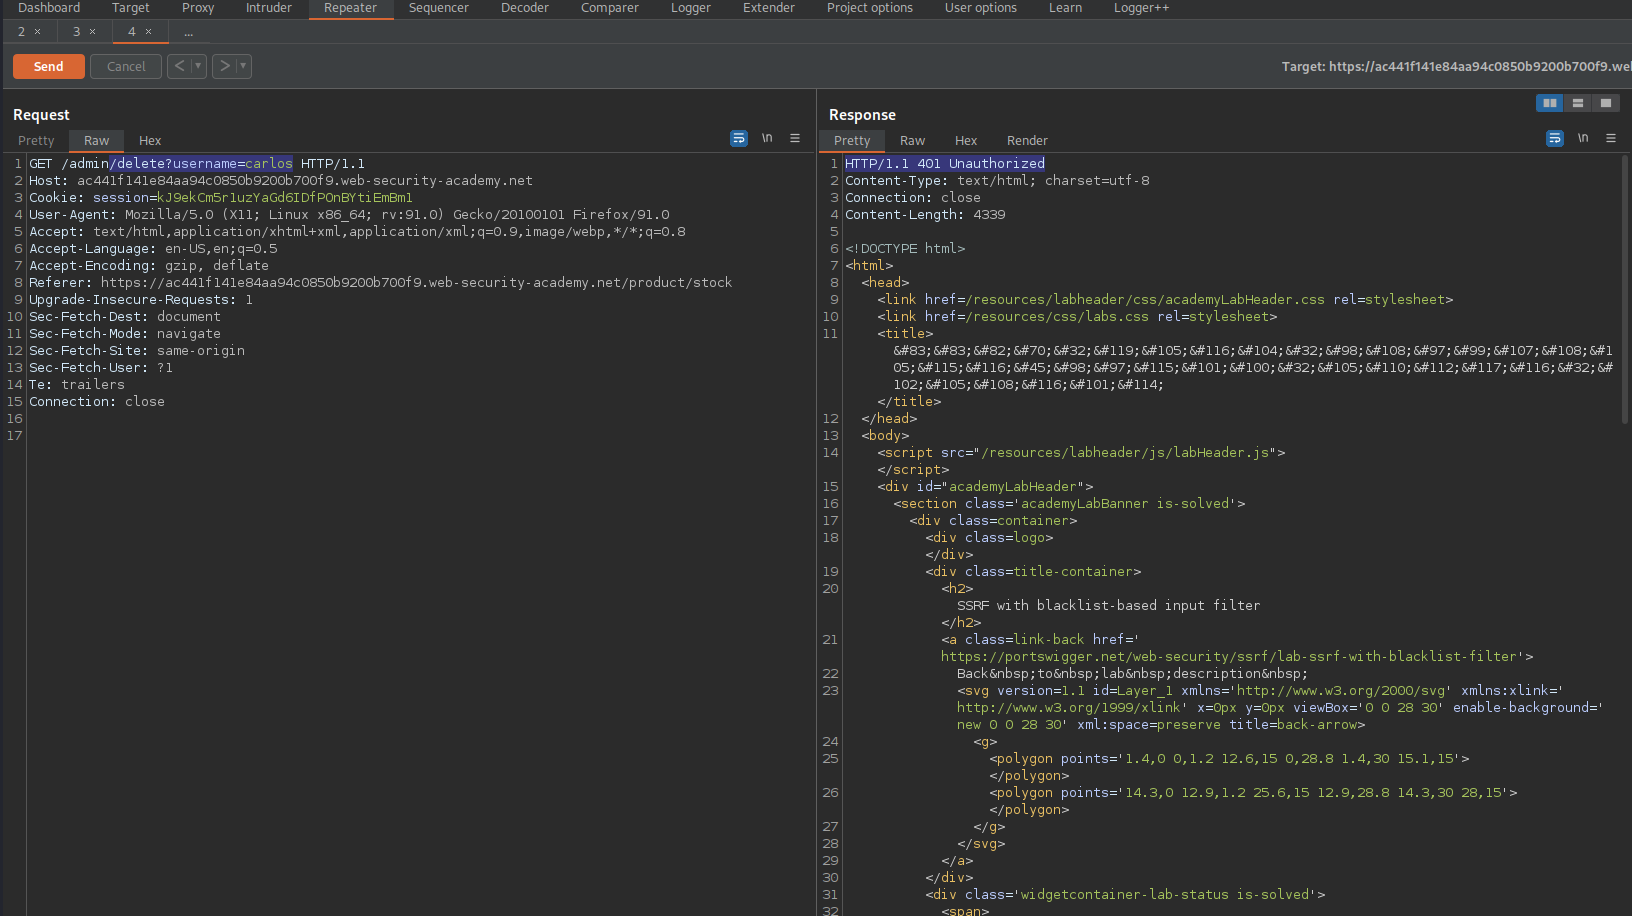This screenshot has height=916, width=1632.
Task: Click the GET /admin/delete request line
Action: coord(197,163)
